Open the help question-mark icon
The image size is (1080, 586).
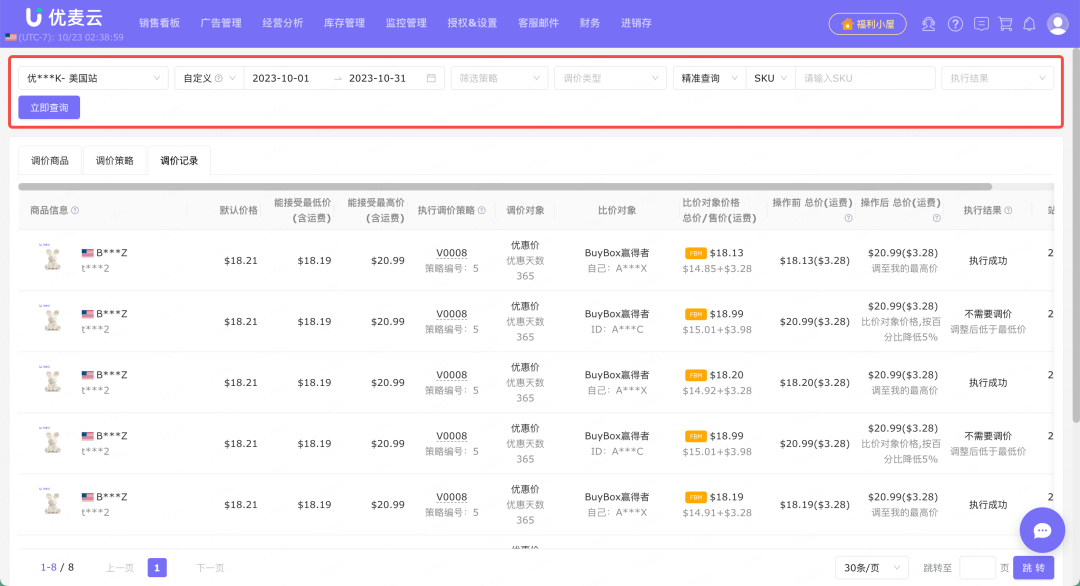pyautogui.click(x=954, y=23)
